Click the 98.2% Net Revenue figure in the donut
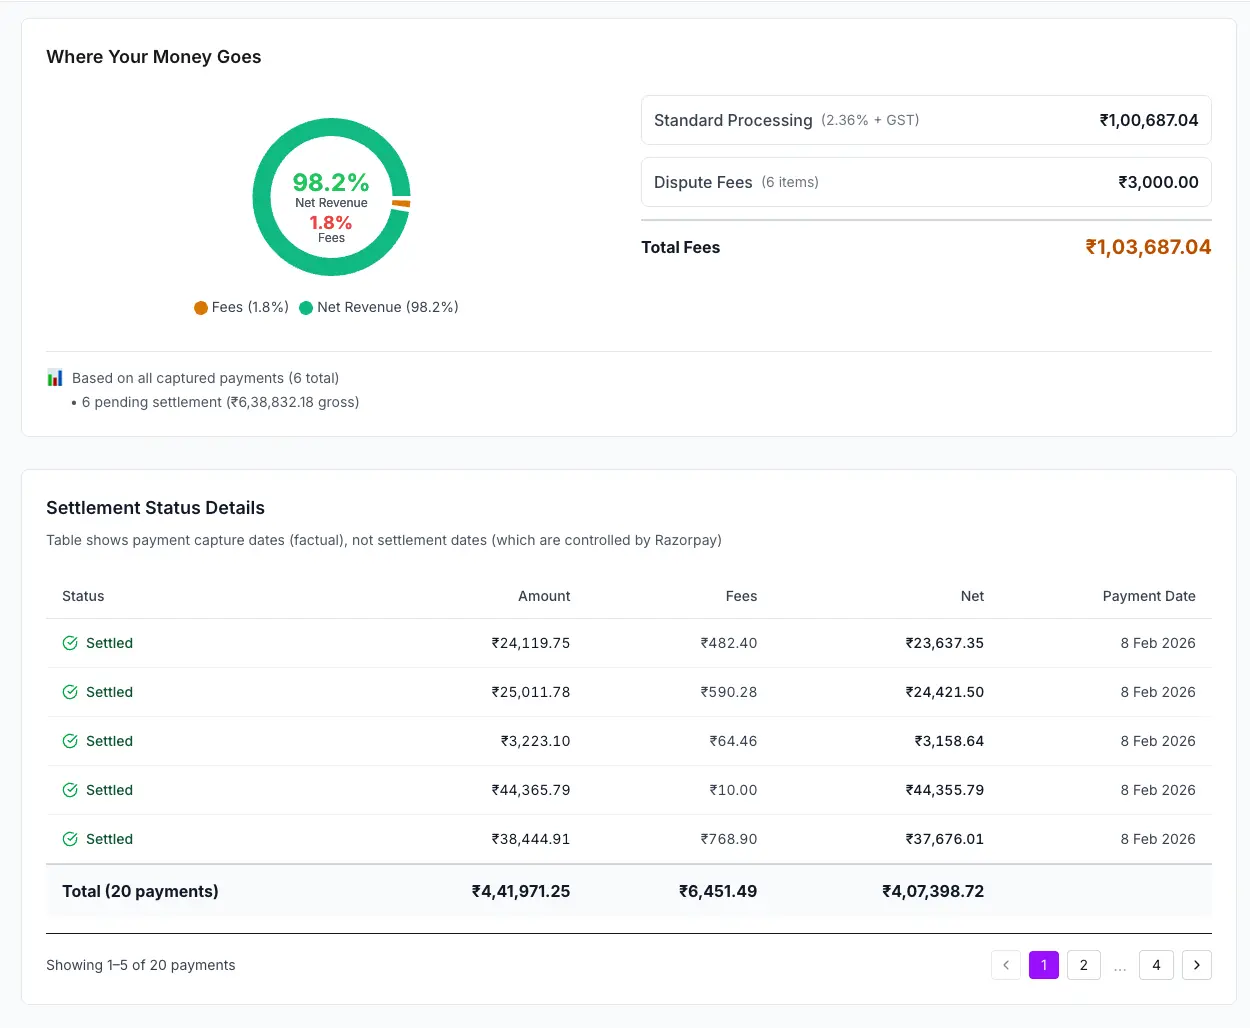 coord(331,182)
